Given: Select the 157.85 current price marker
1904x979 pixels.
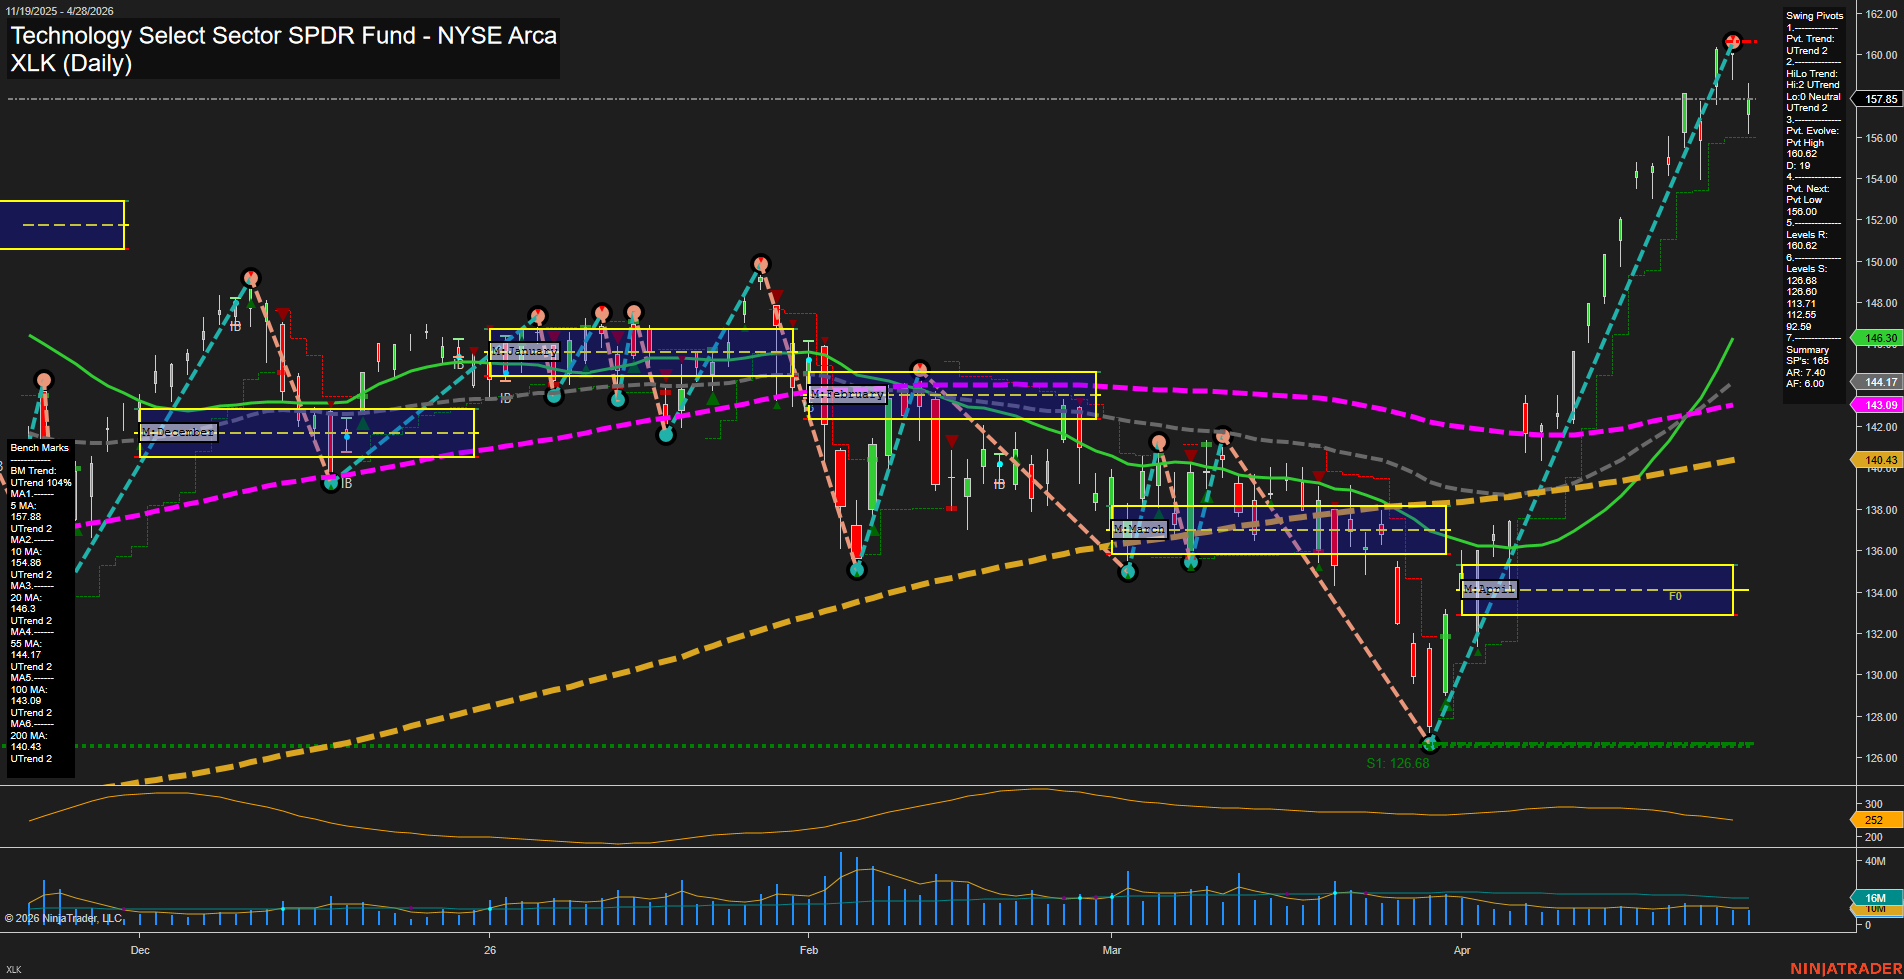Looking at the screenshot, I should (1880, 99).
